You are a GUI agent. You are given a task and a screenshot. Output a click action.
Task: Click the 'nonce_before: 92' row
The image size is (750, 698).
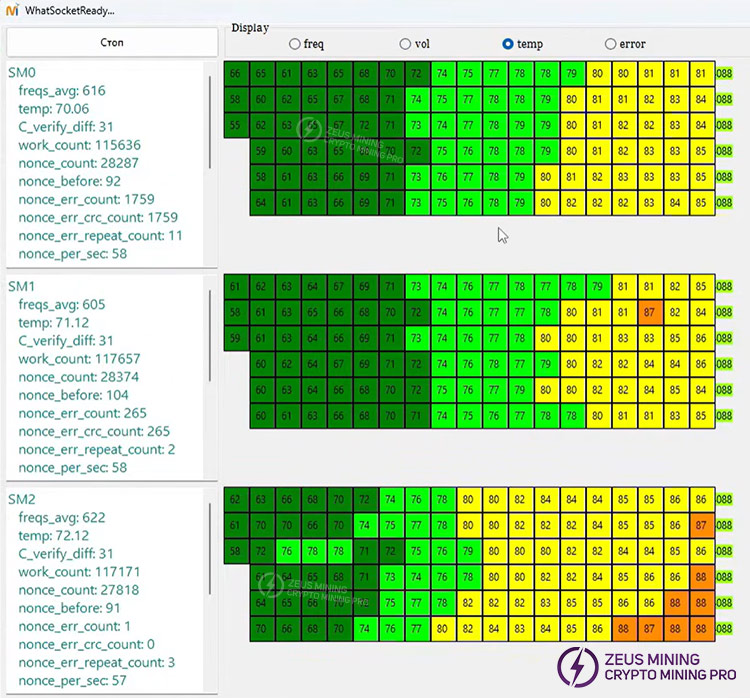click(69, 181)
